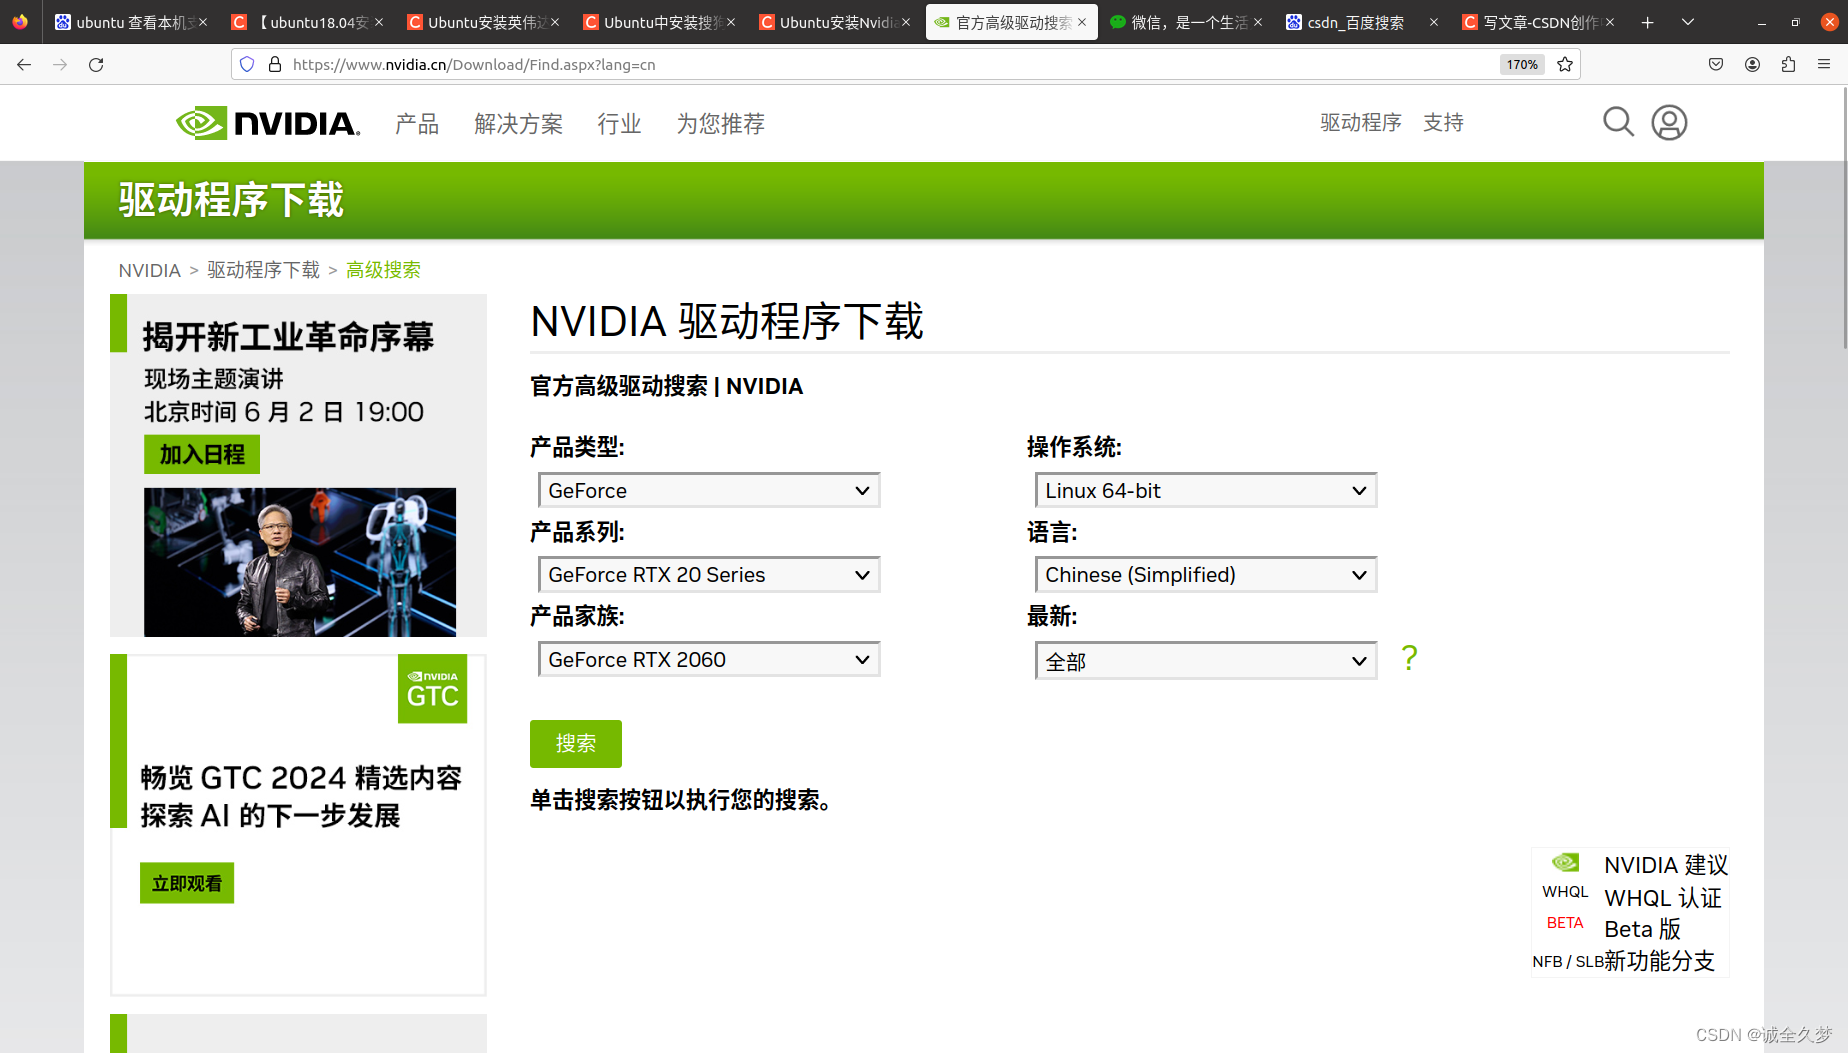The height and width of the screenshot is (1053, 1848).
Task: Click the 畅览 GTC 2024 精选内容 heading
Action: (x=301, y=778)
